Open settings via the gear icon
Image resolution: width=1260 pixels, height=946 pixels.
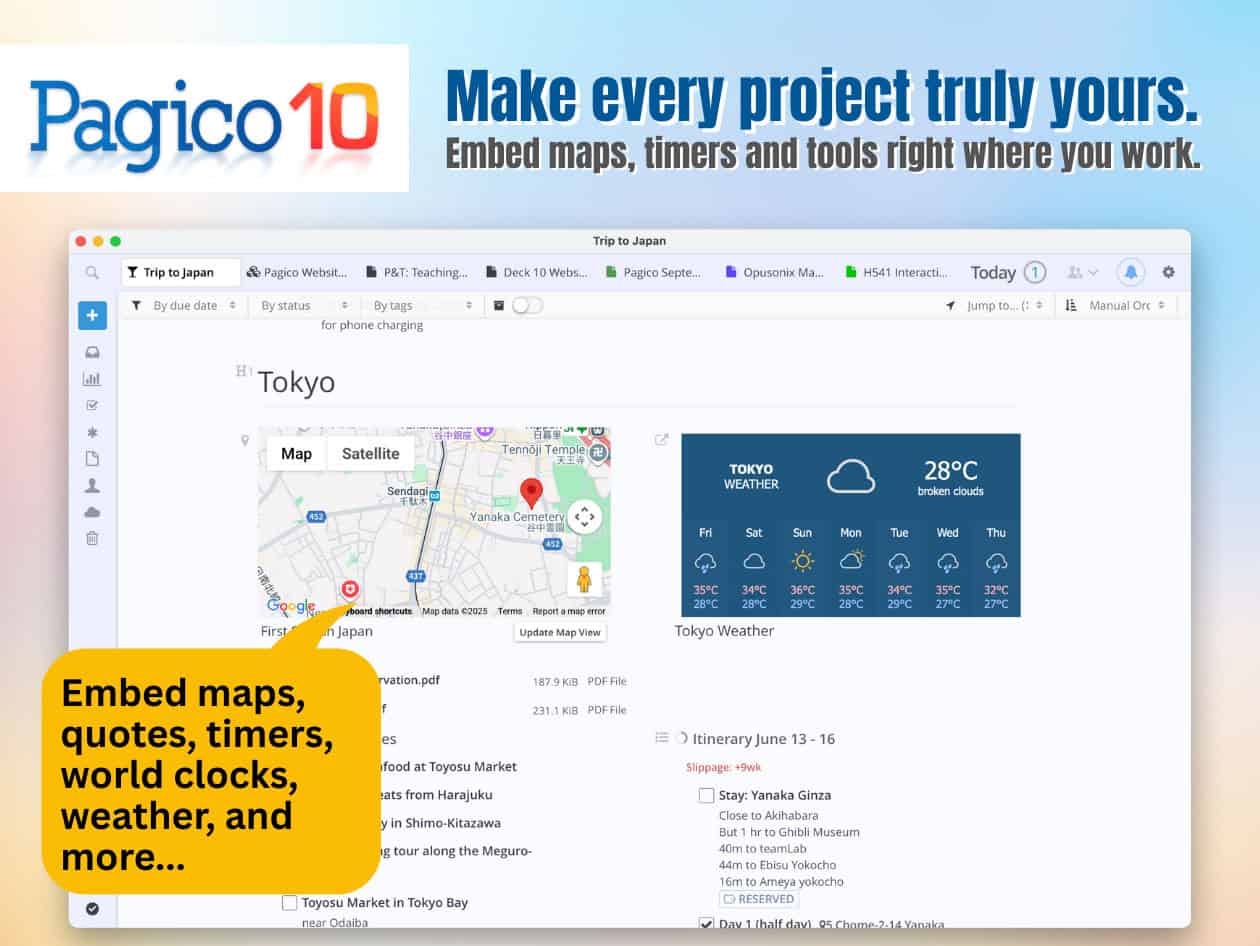[1168, 272]
